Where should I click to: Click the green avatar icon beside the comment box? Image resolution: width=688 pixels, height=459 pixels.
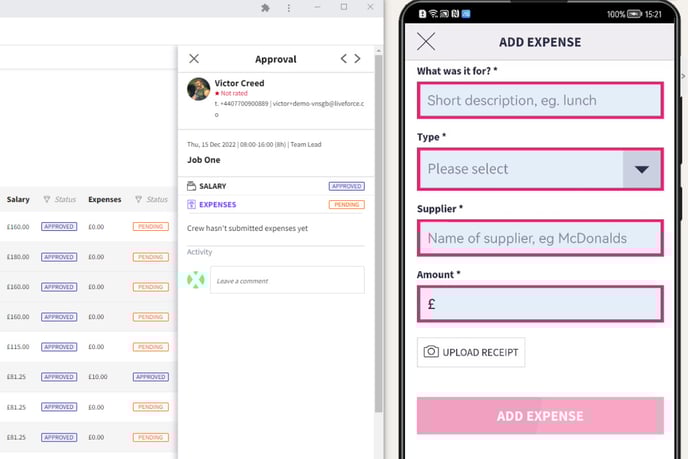click(196, 280)
